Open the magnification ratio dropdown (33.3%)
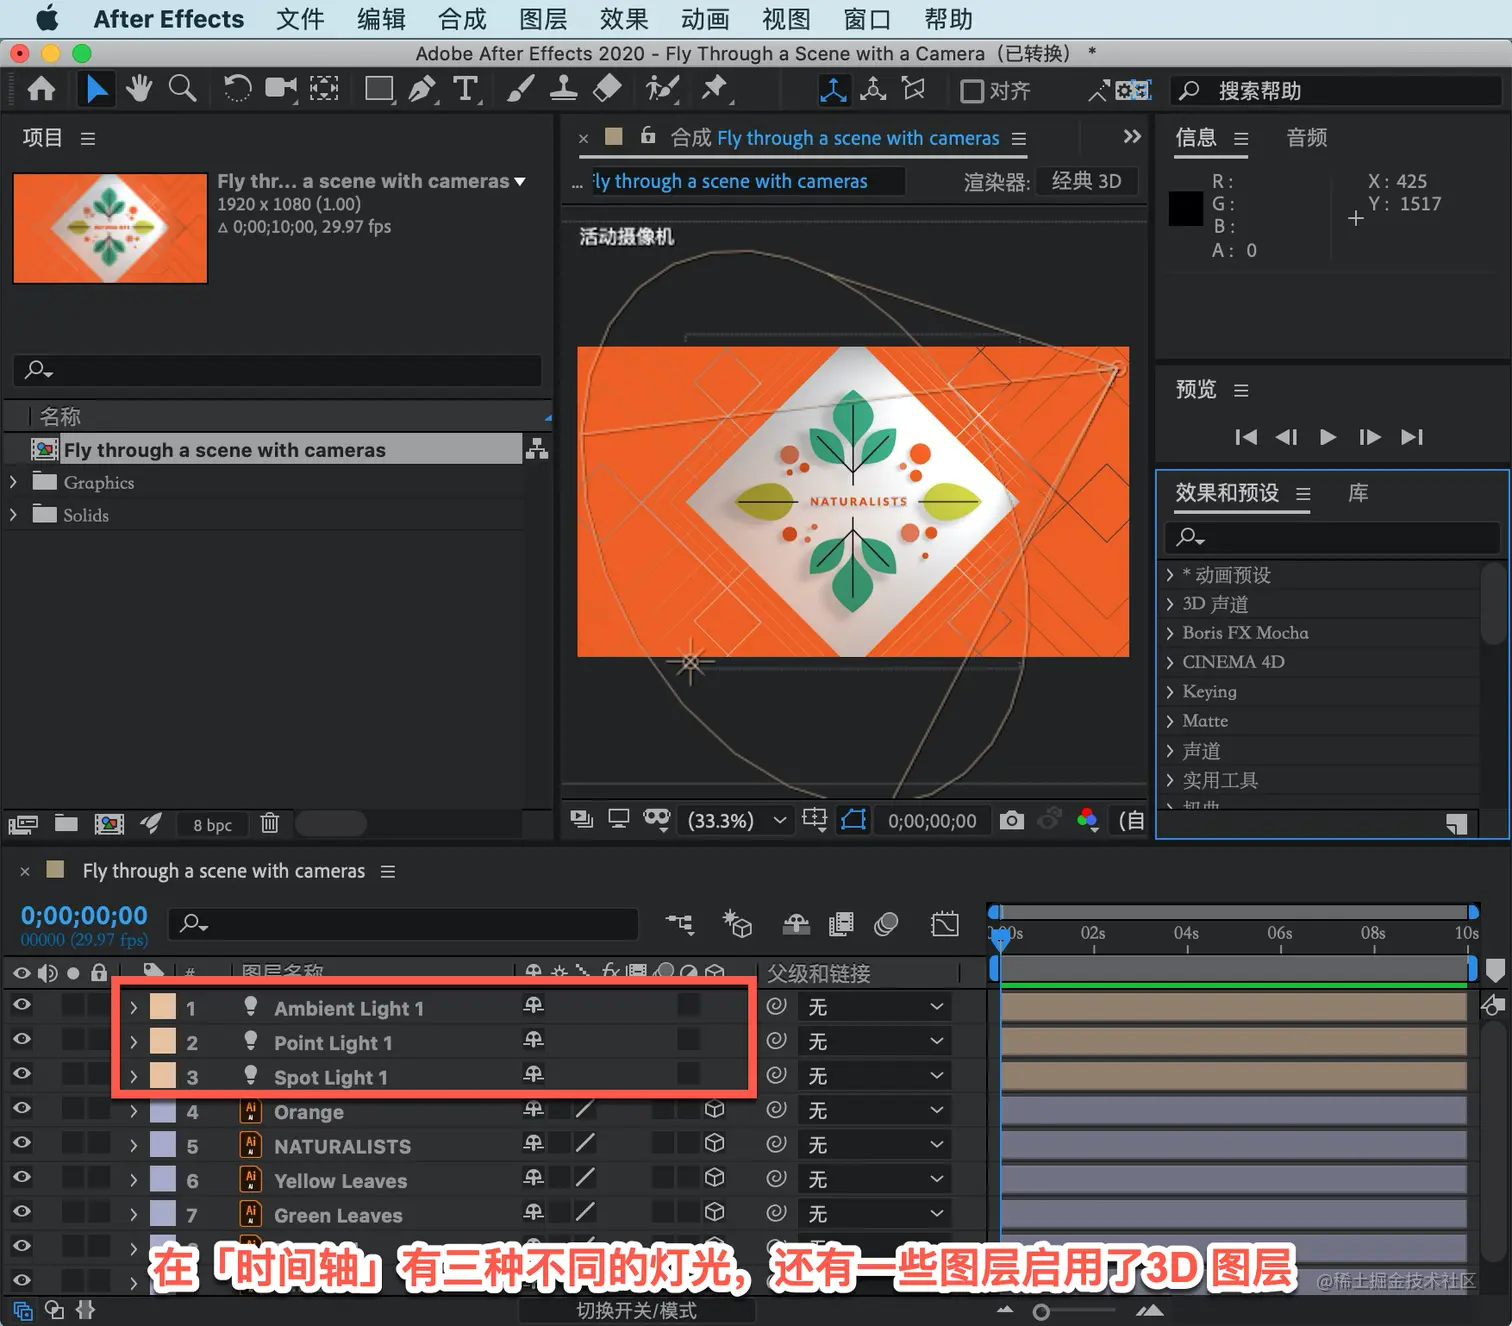1512x1326 pixels. 738,821
